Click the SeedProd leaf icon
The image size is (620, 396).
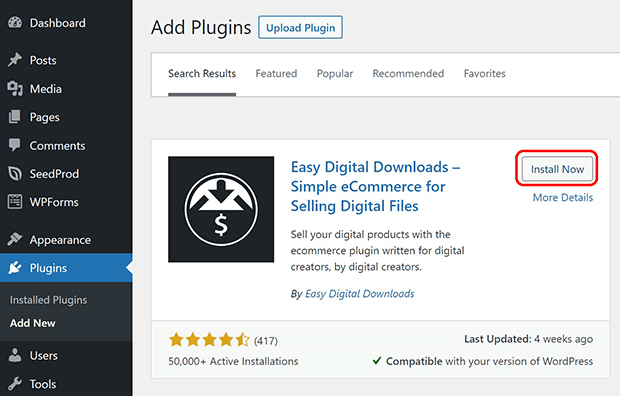click(15, 174)
